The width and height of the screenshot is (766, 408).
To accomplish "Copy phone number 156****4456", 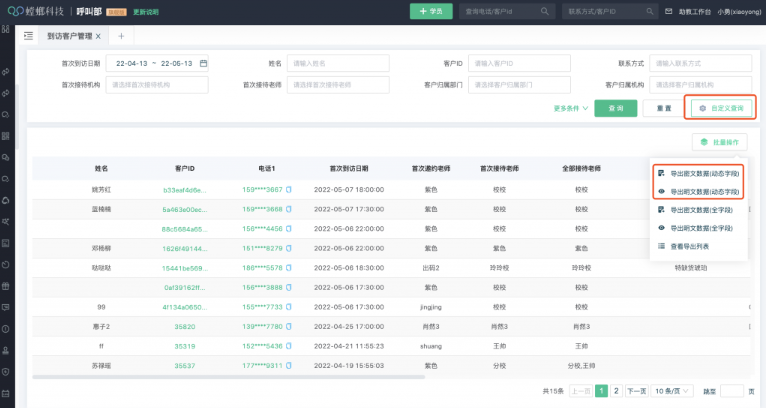I will [x=289, y=229].
